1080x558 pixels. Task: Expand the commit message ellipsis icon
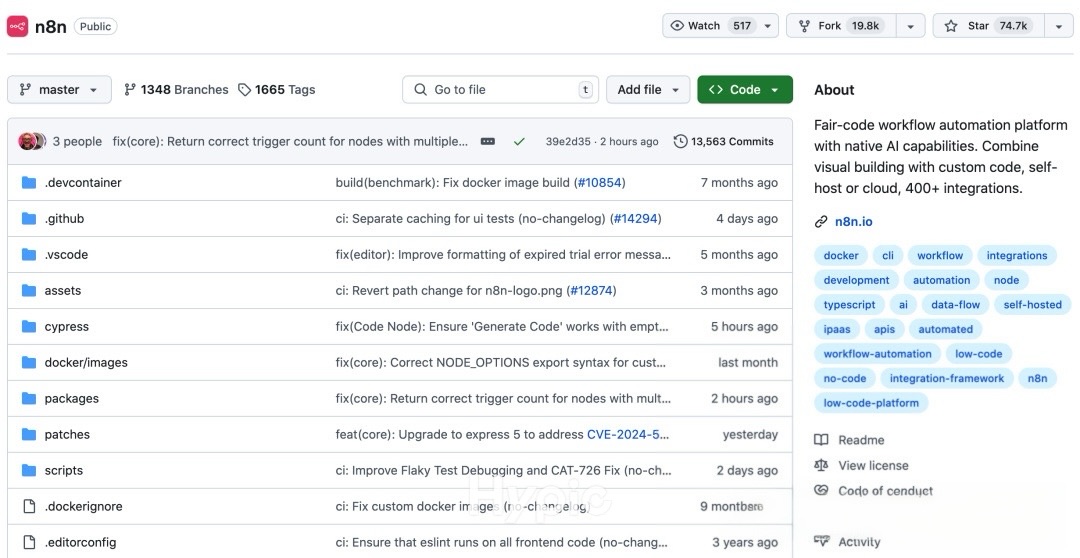coord(488,141)
